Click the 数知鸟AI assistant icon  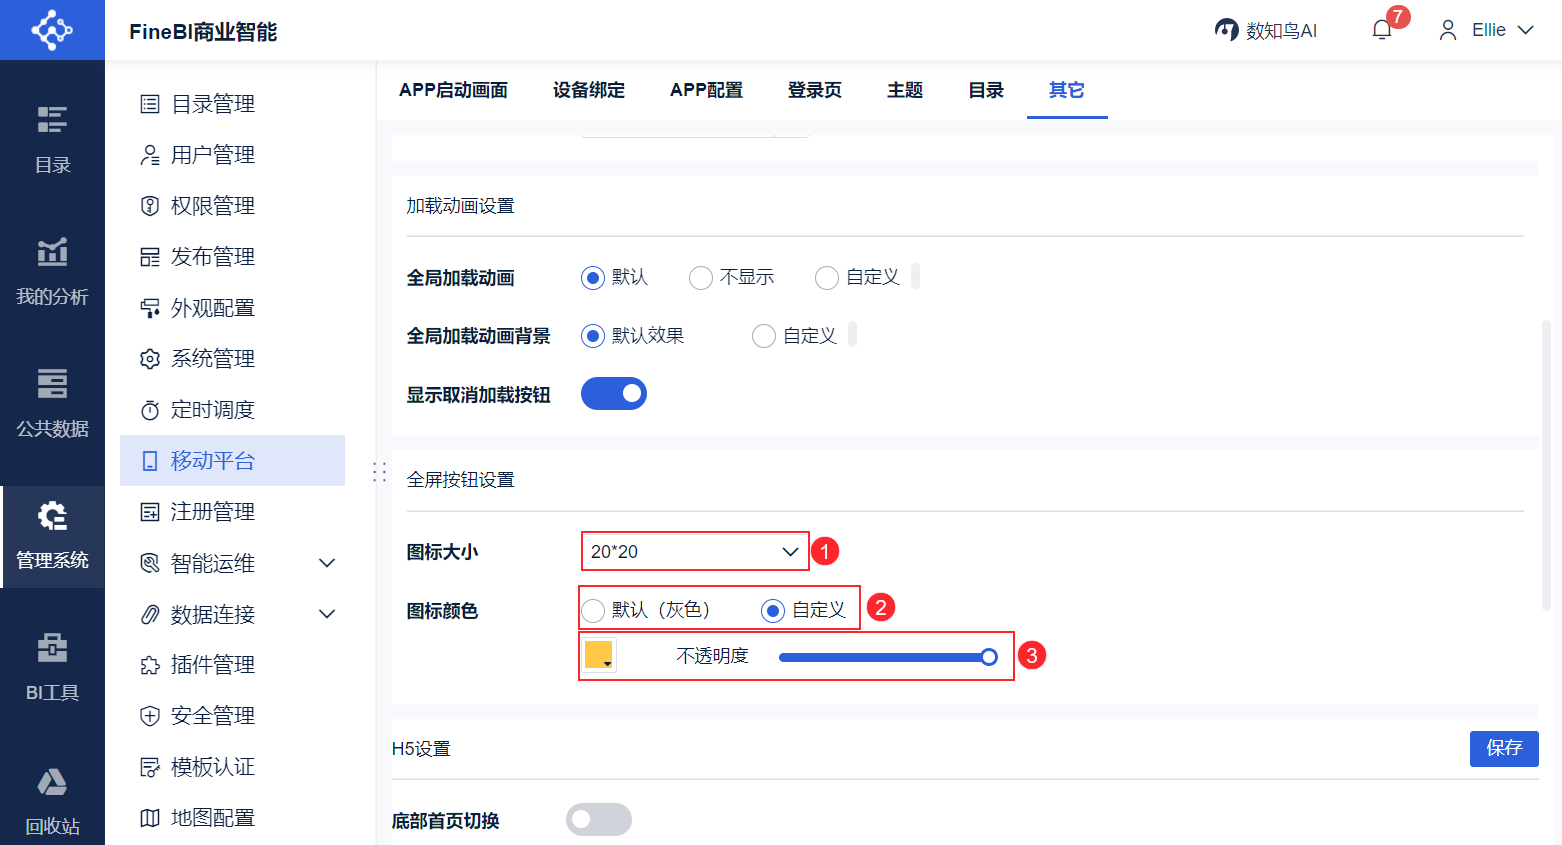coord(1227,30)
